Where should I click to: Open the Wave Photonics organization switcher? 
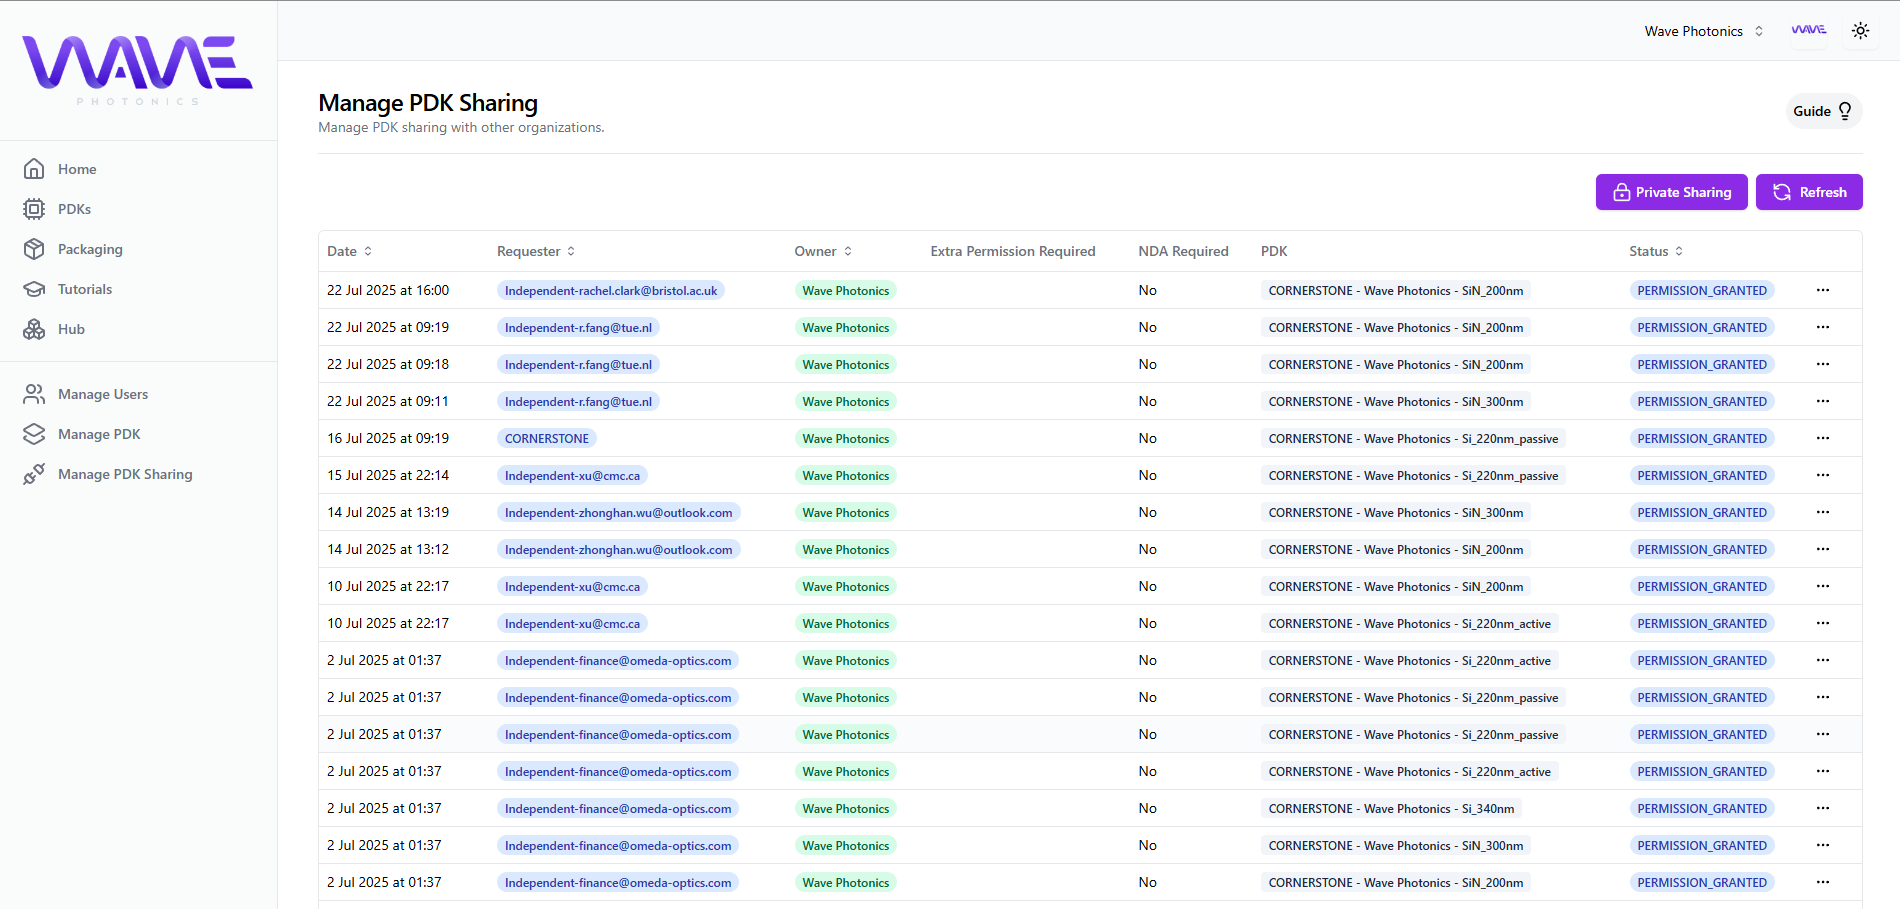(1704, 31)
